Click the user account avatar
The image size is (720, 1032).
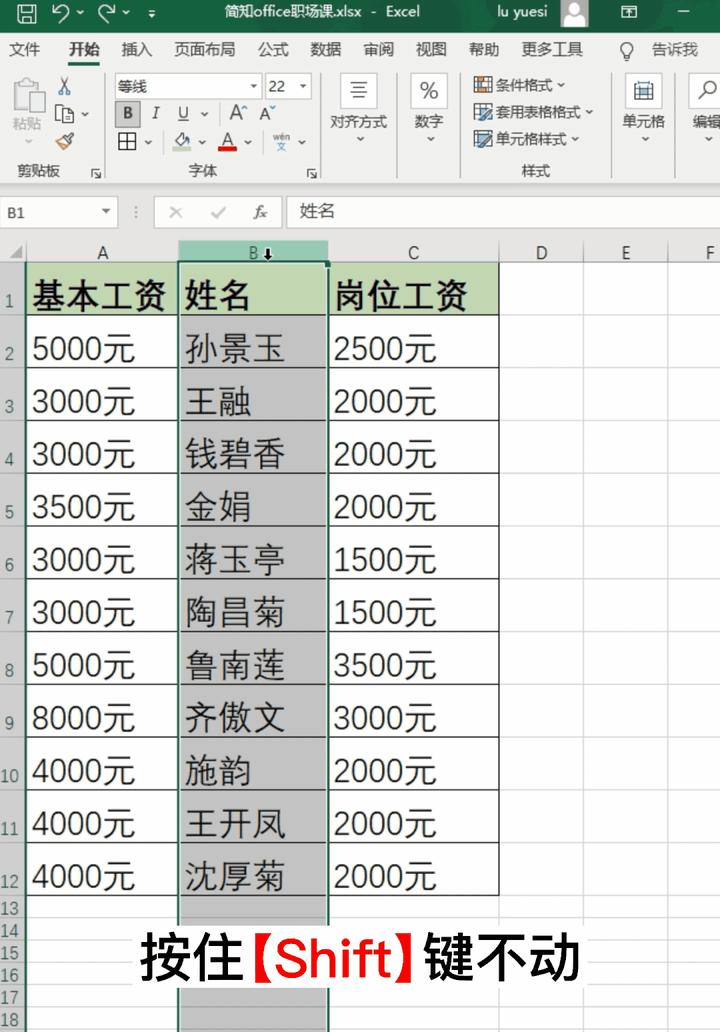coord(575,13)
